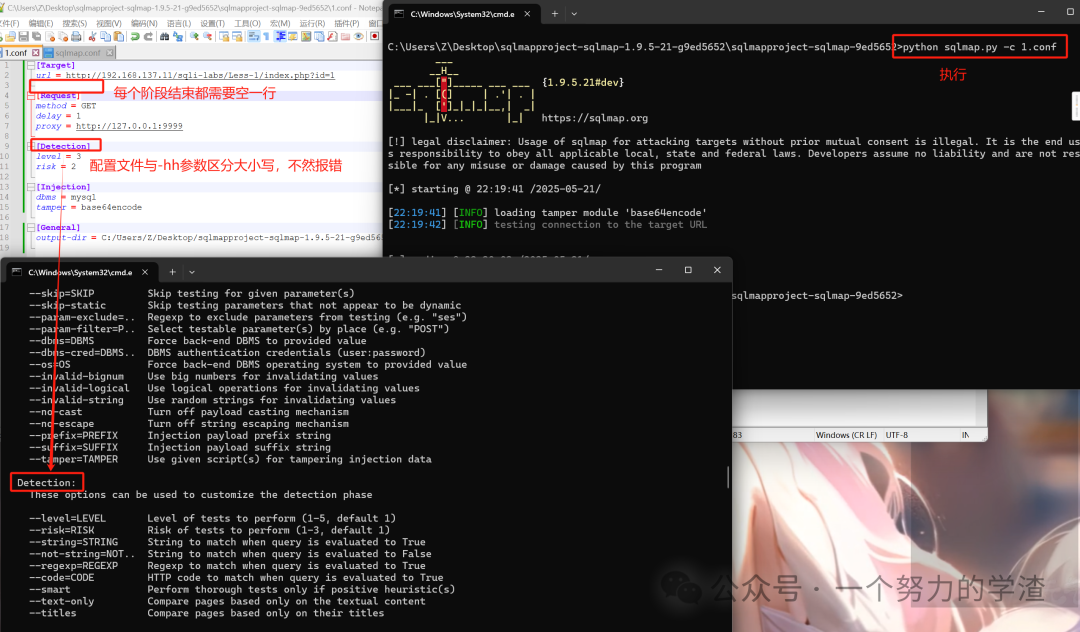Open the Document Map icon
Image resolution: width=1080 pixels, height=632 pixels.
click(x=306, y=36)
